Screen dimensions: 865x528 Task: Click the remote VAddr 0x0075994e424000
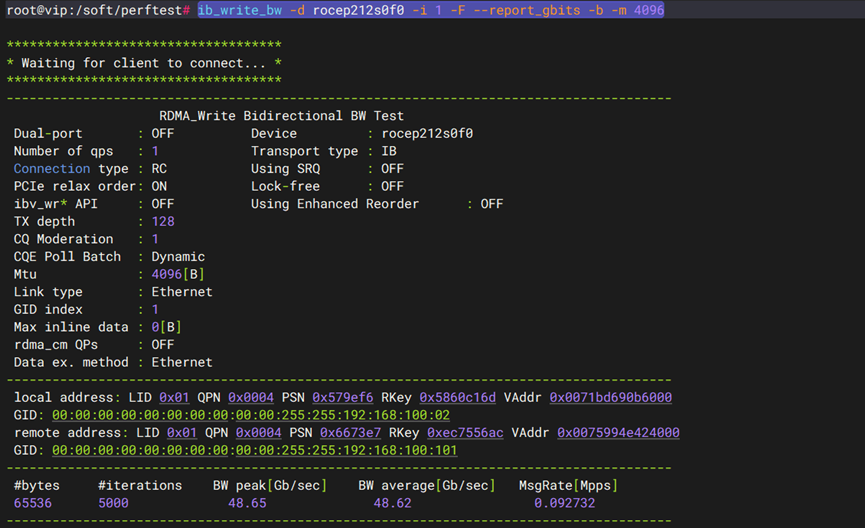(618, 433)
